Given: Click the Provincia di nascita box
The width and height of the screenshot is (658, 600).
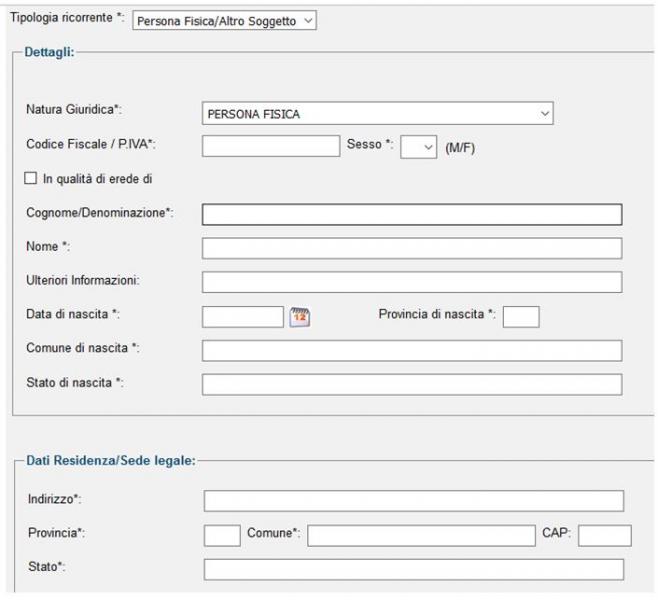Looking at the screenshot, I should (521, 317).
